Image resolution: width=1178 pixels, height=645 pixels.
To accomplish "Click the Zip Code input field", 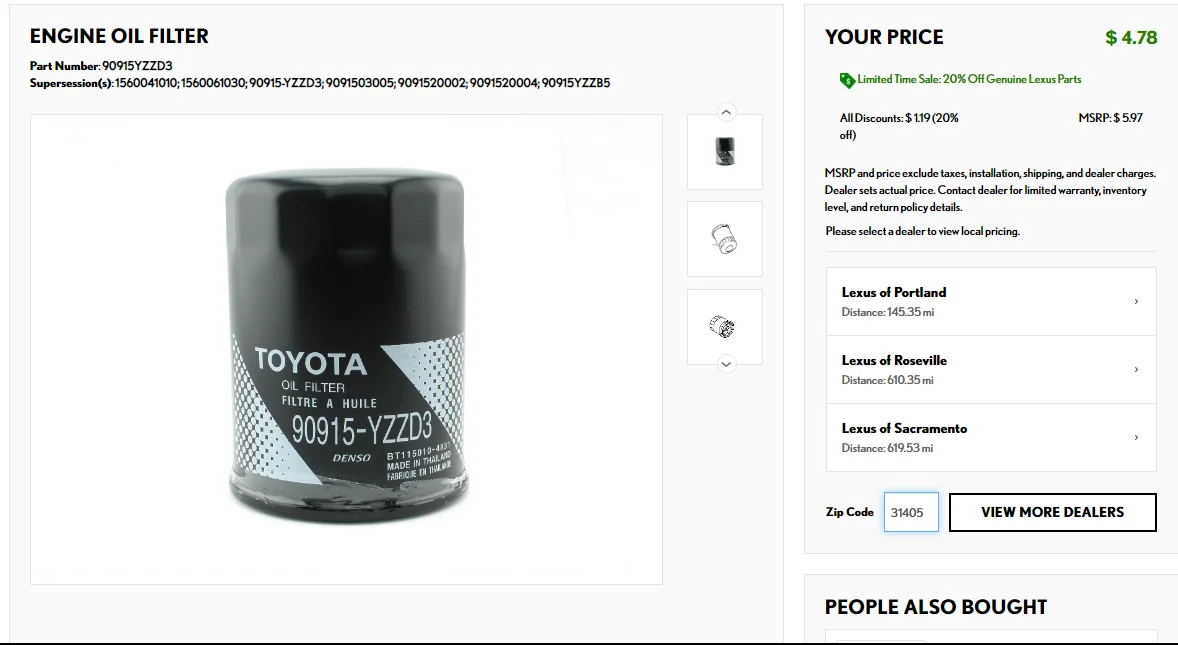I will point(911,512).
